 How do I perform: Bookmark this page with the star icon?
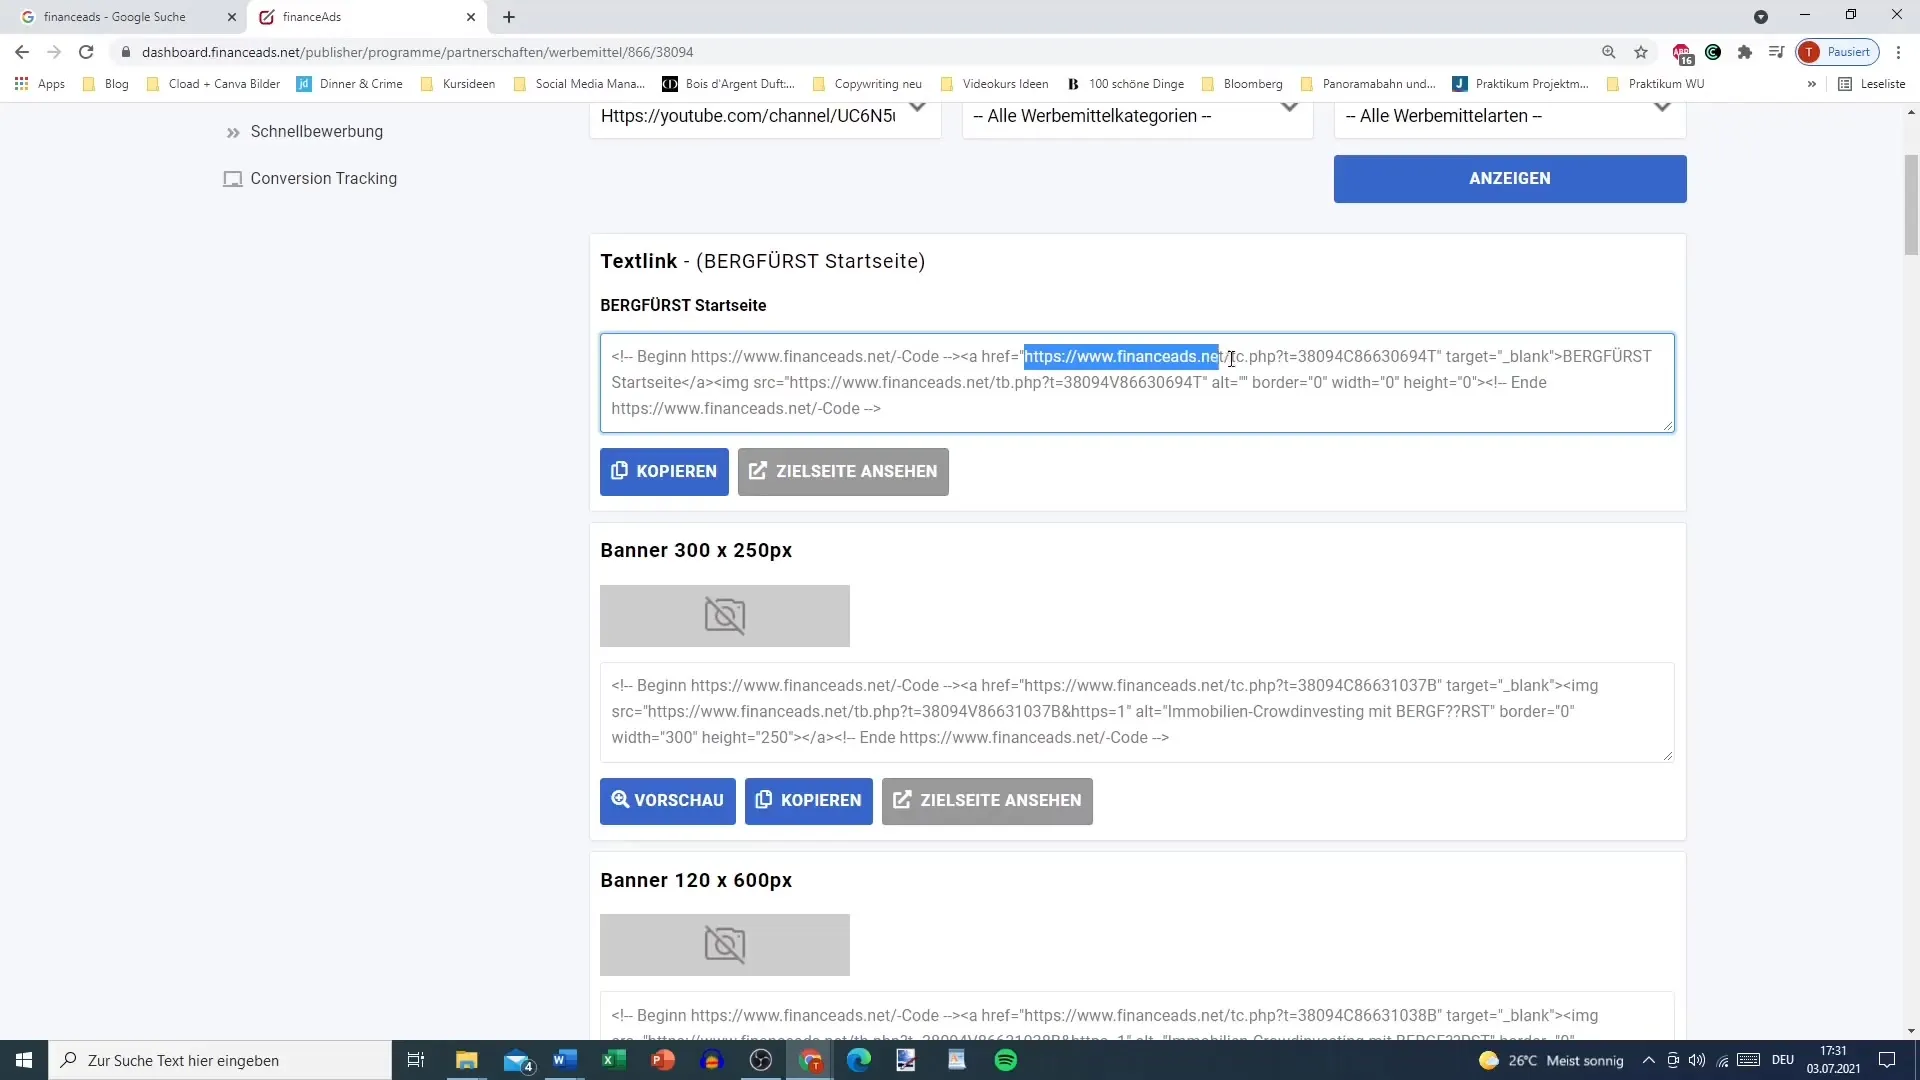[1641, 52]
